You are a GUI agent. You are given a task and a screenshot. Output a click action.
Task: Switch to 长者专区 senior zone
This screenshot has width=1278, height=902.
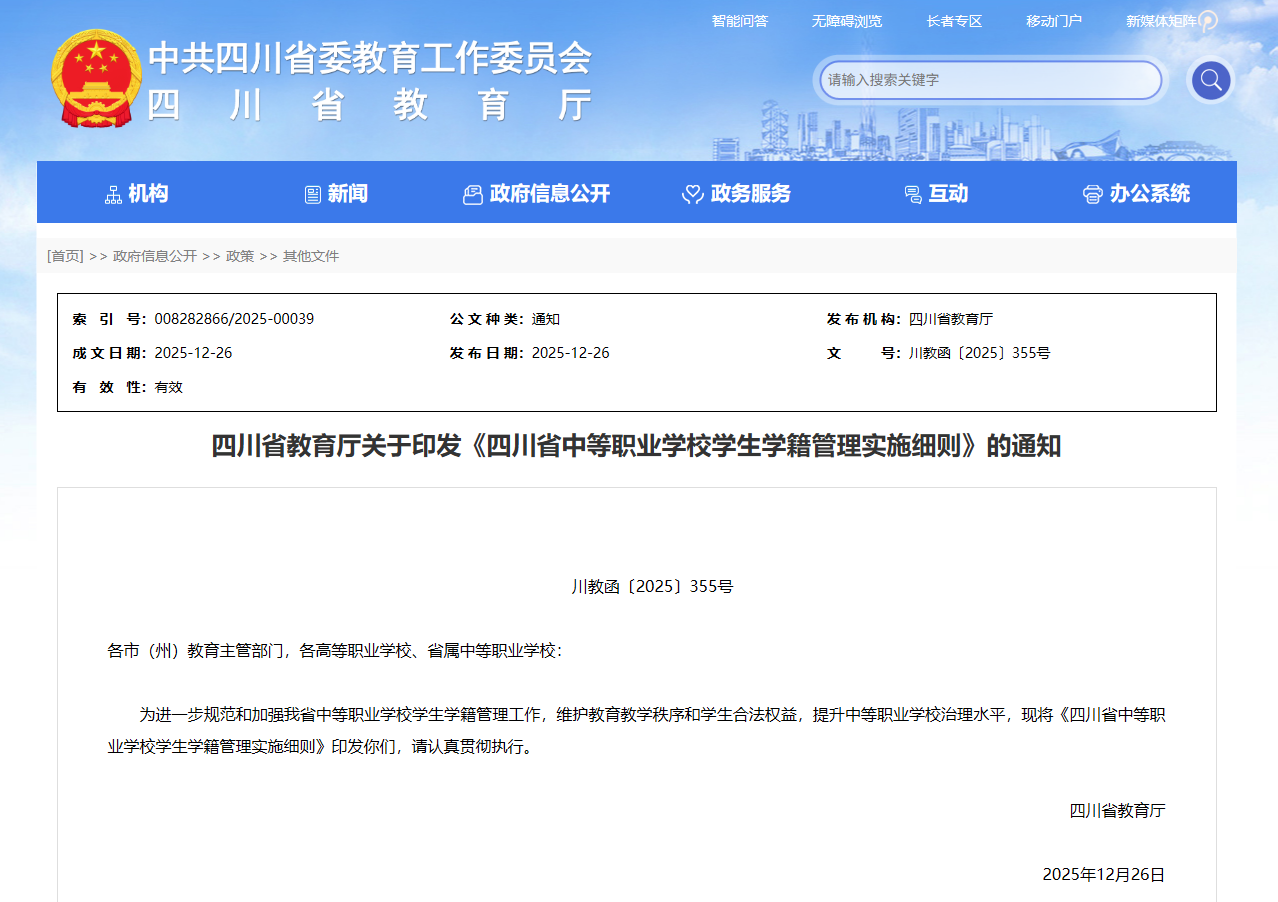click(x=954, y=21)
